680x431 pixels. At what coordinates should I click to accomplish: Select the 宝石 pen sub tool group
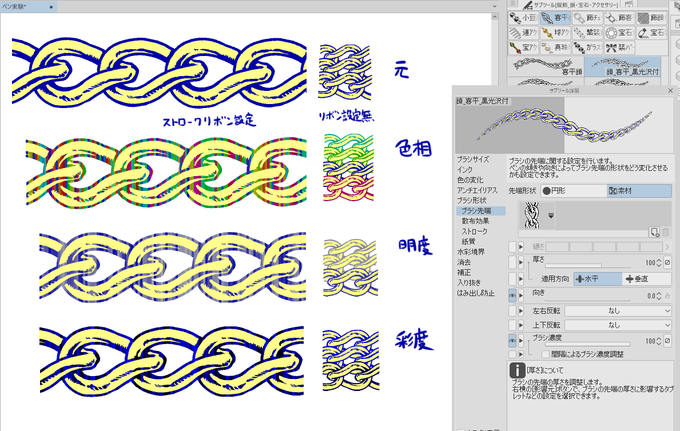[652, 33]
